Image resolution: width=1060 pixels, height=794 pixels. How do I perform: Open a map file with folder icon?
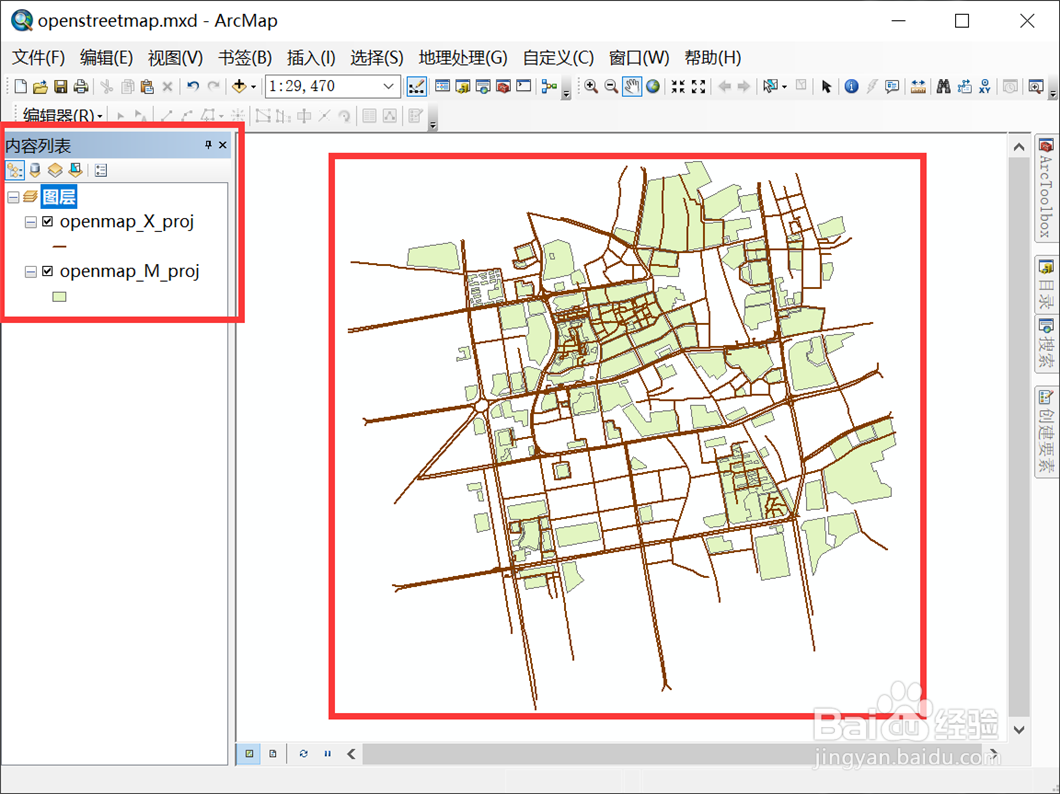(x=41, y=86)
